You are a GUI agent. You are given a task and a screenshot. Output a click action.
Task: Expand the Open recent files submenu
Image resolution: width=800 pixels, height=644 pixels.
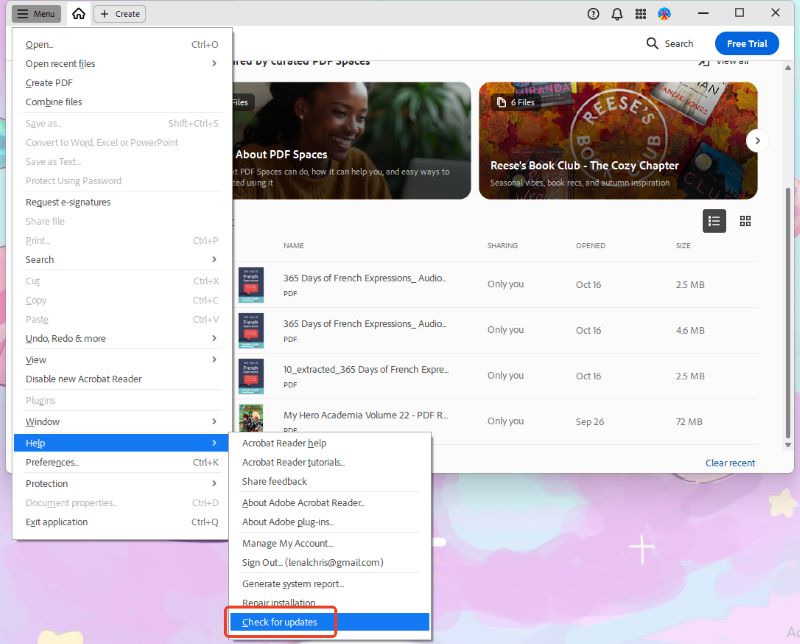tap(121, 64)
